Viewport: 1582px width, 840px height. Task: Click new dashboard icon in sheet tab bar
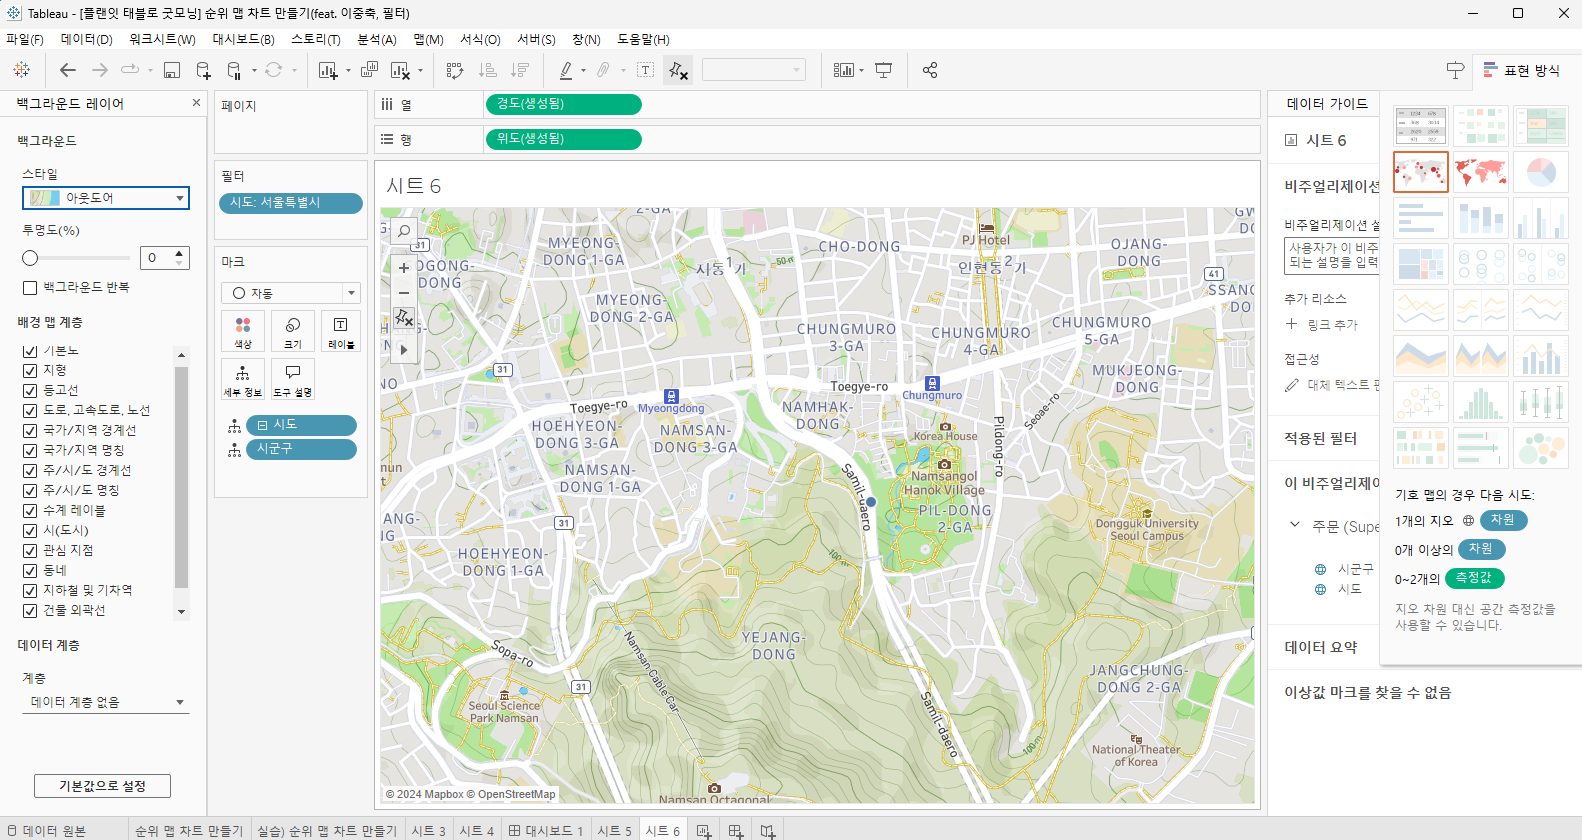click(x=736, y=831)
